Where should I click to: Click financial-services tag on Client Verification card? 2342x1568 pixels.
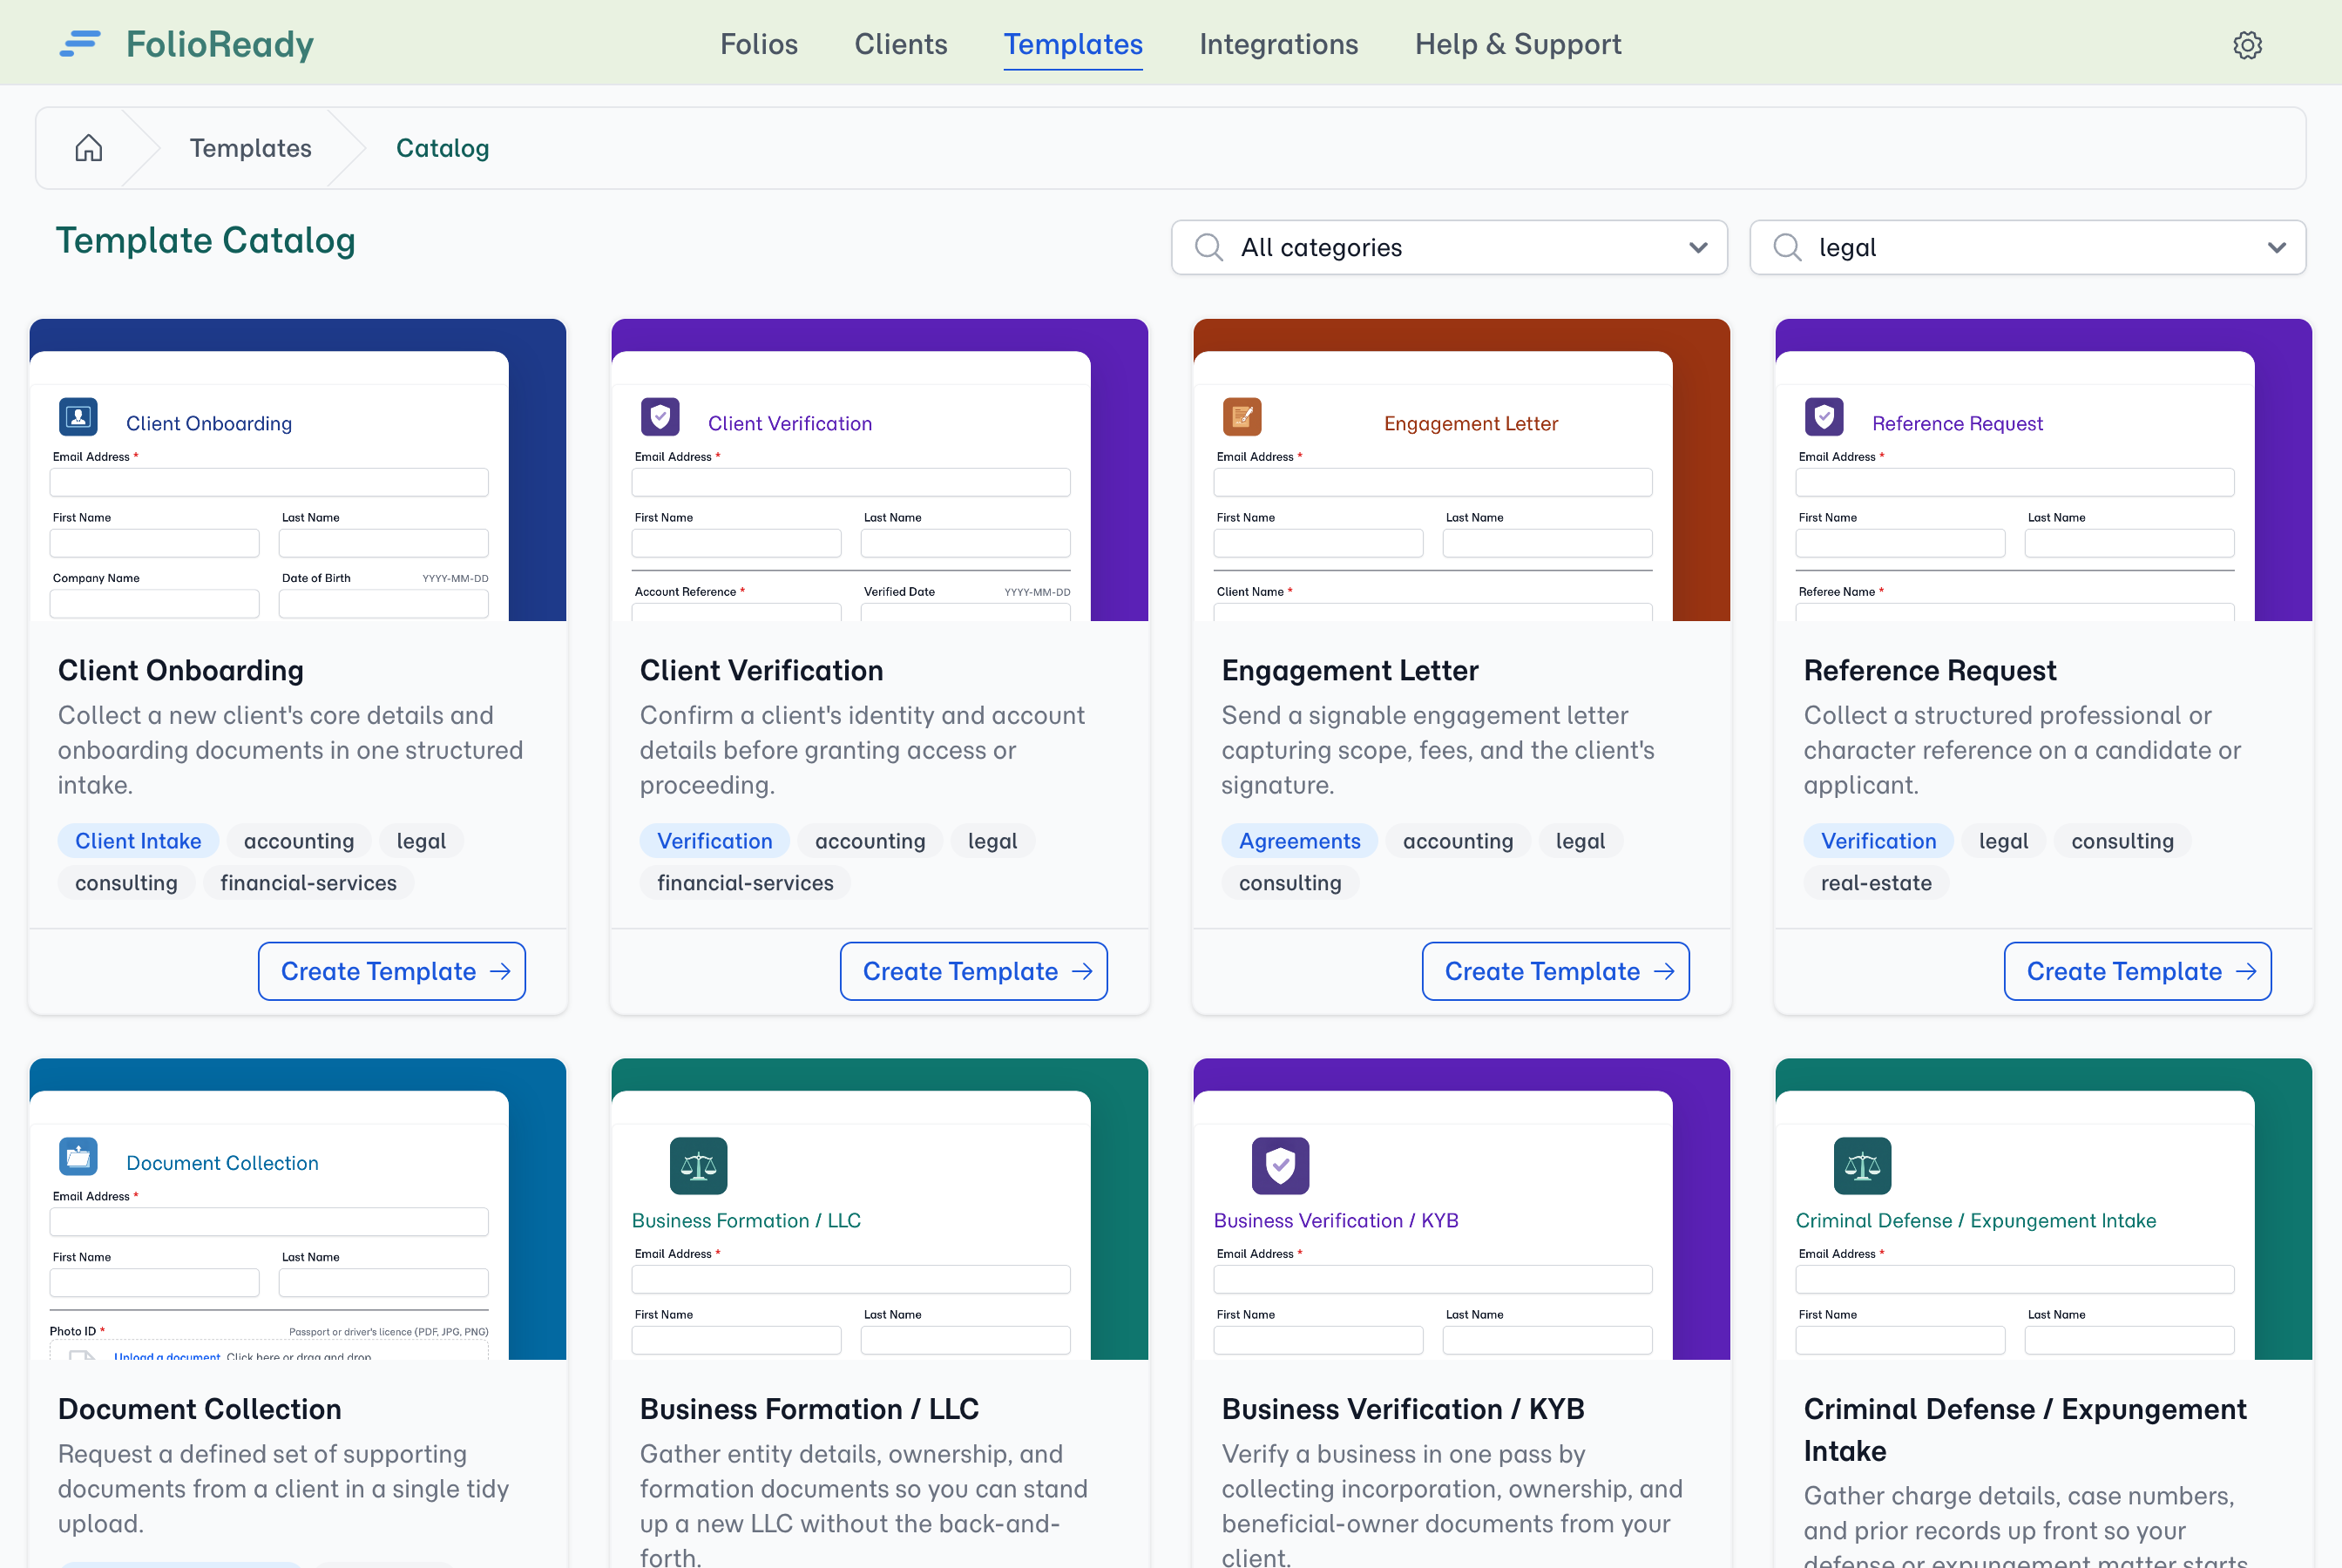tap(745, 883)
